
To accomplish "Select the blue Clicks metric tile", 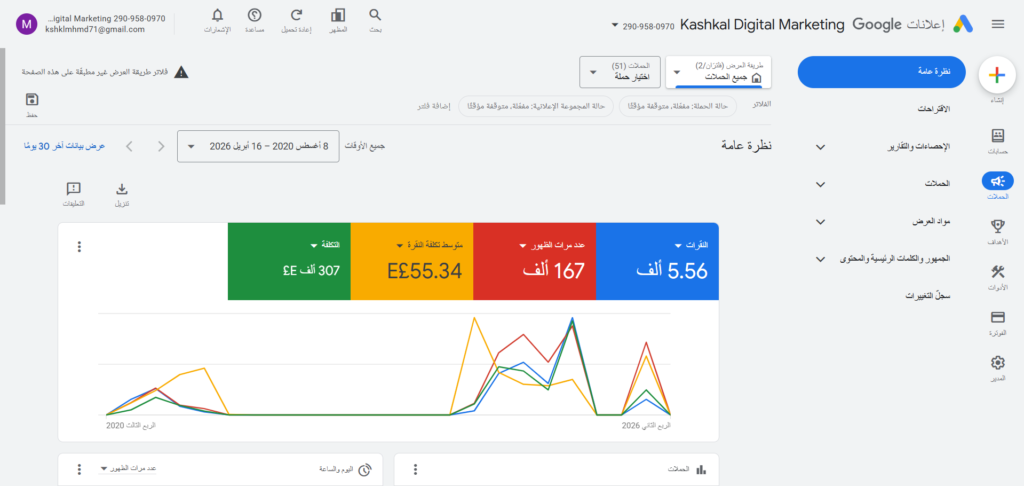I will coord(656,261).
